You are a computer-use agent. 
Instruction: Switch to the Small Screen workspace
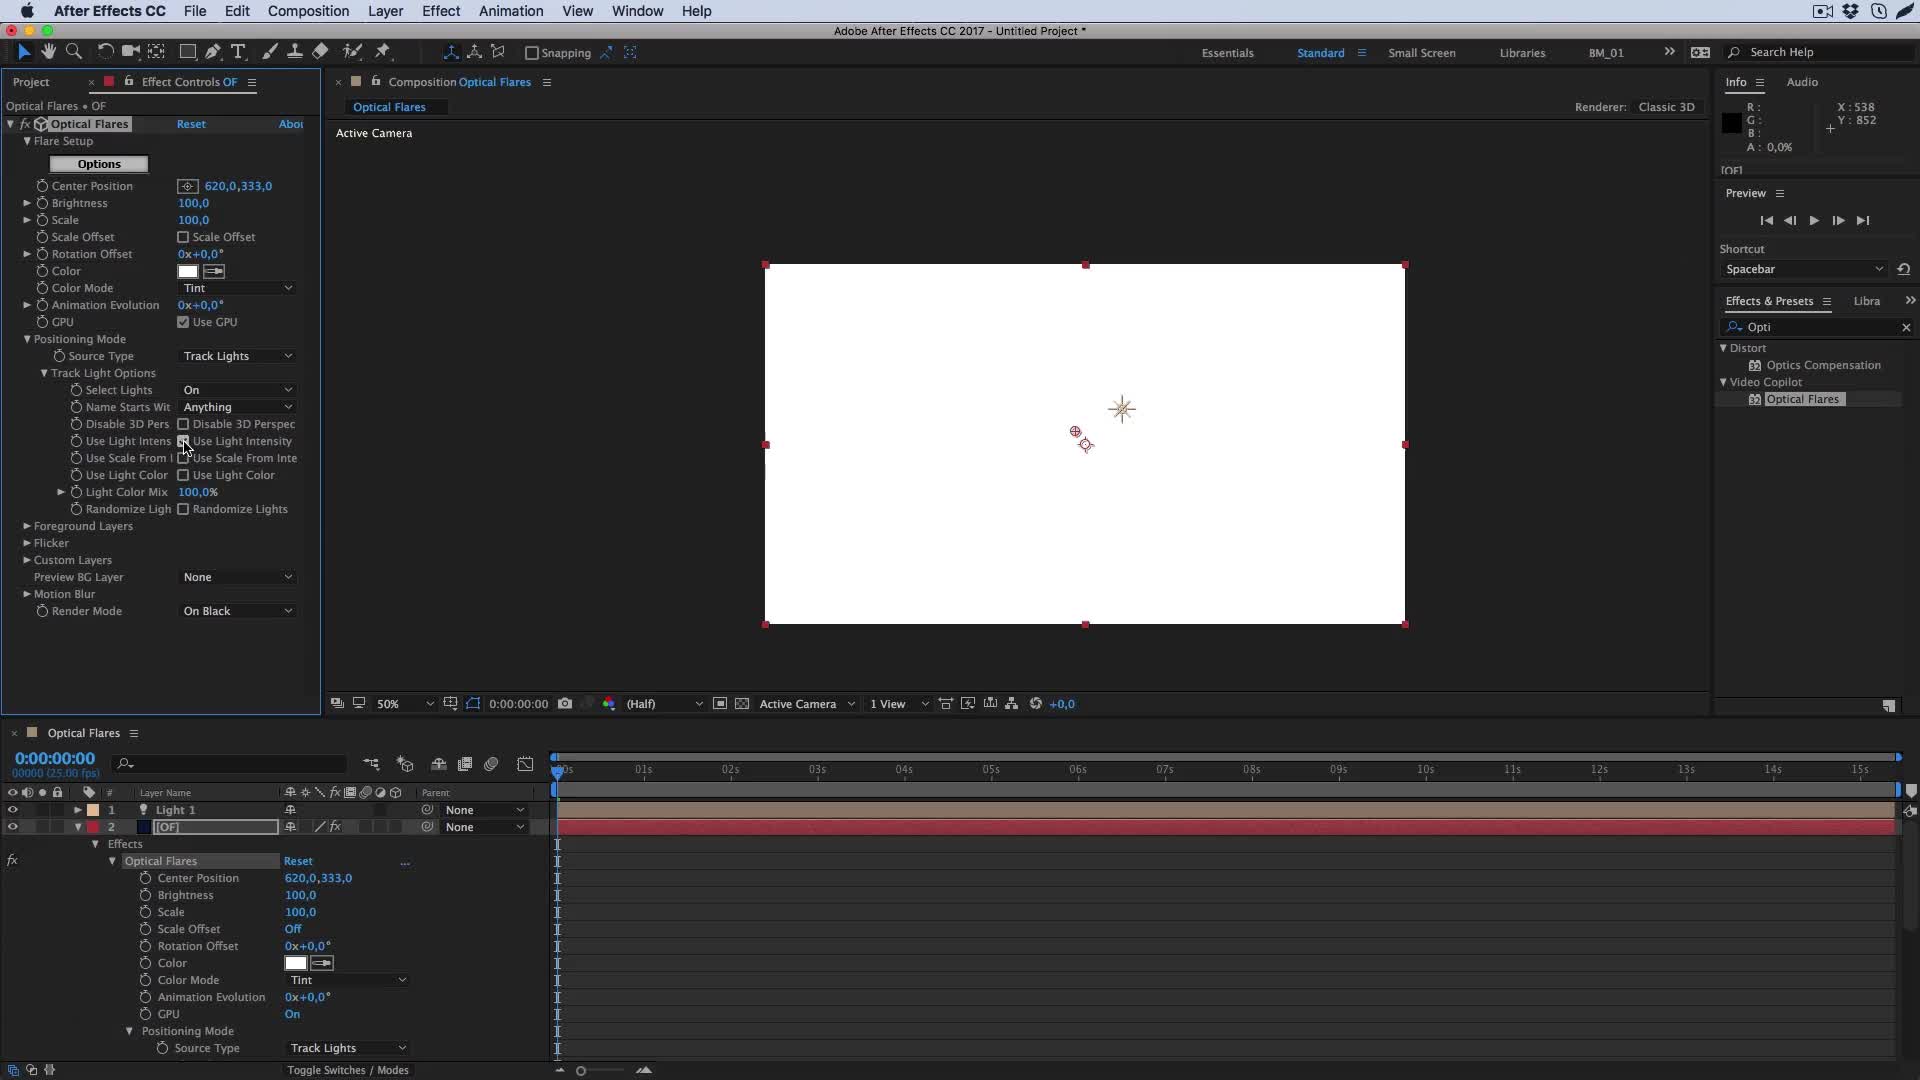pos(1421,53)
